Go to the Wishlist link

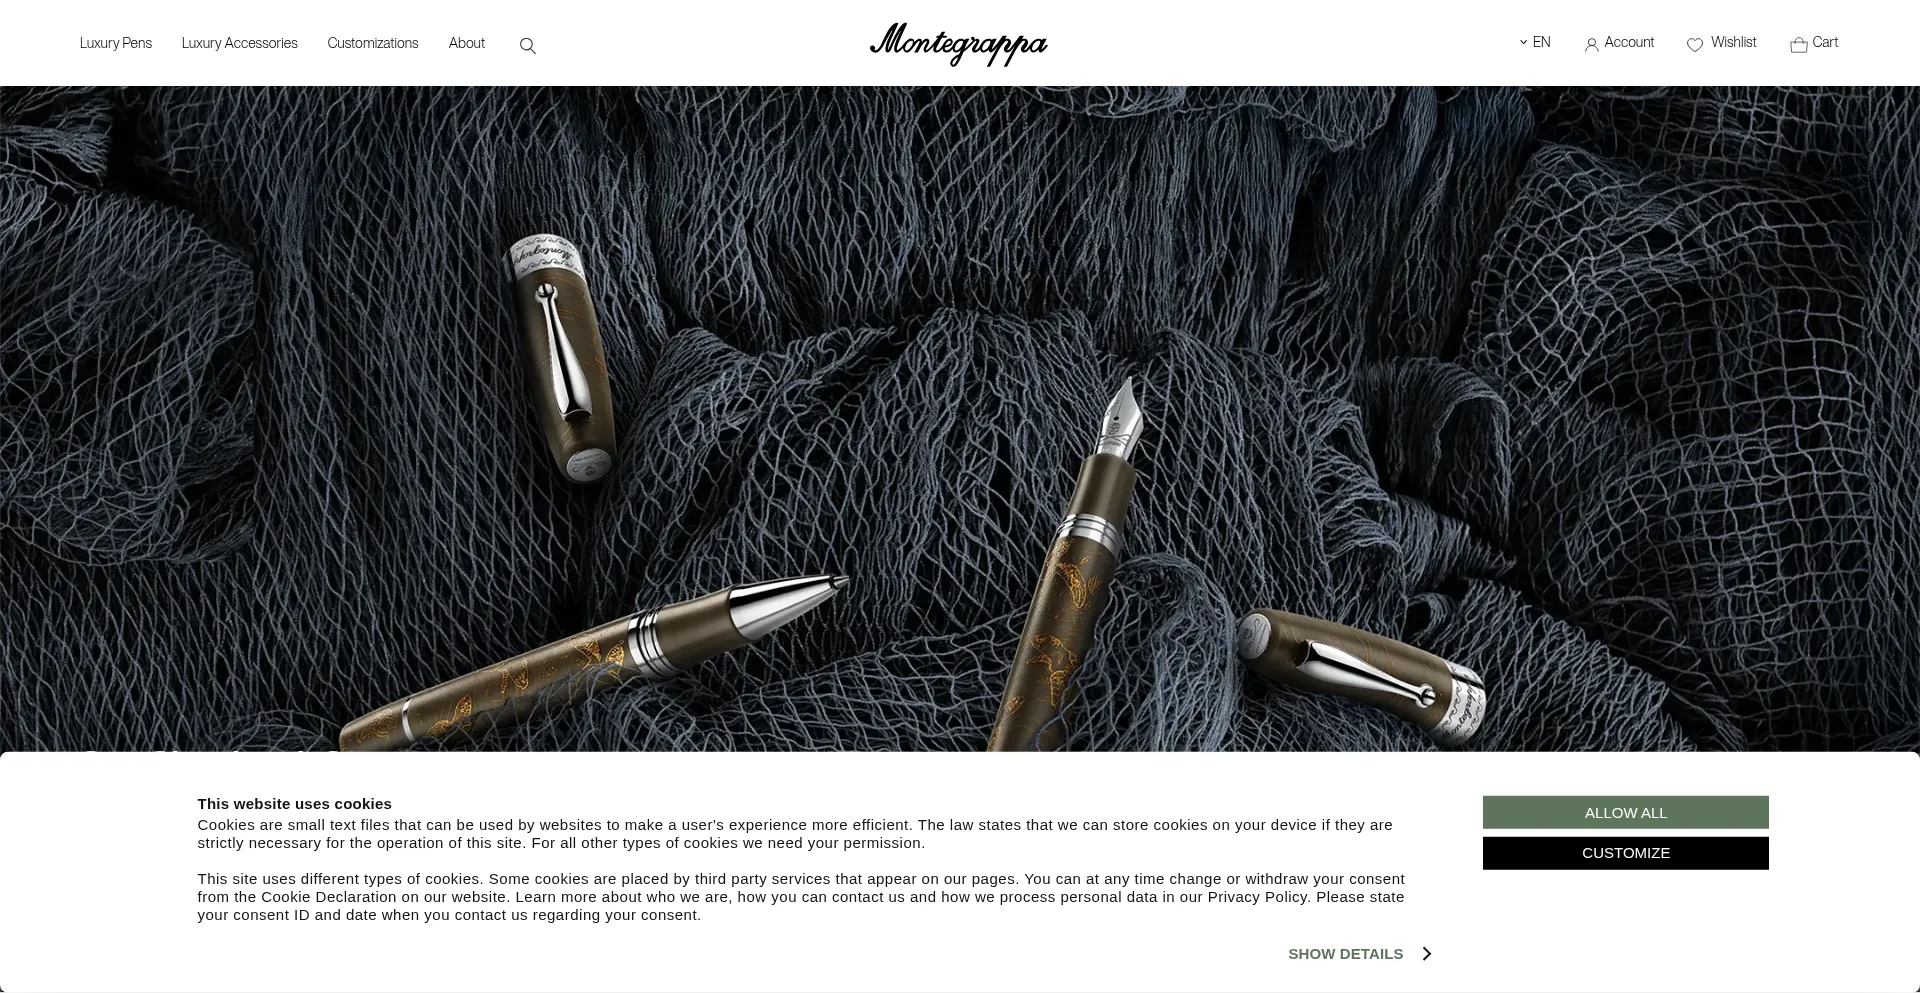pyautogui.click(x=1734, y=42)
